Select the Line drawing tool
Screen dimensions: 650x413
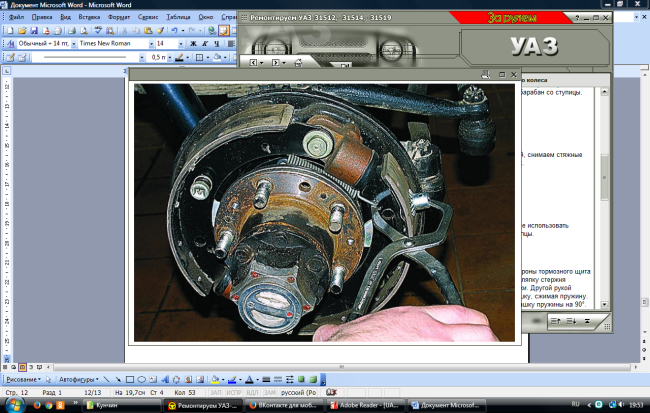[x=107, y=379]
